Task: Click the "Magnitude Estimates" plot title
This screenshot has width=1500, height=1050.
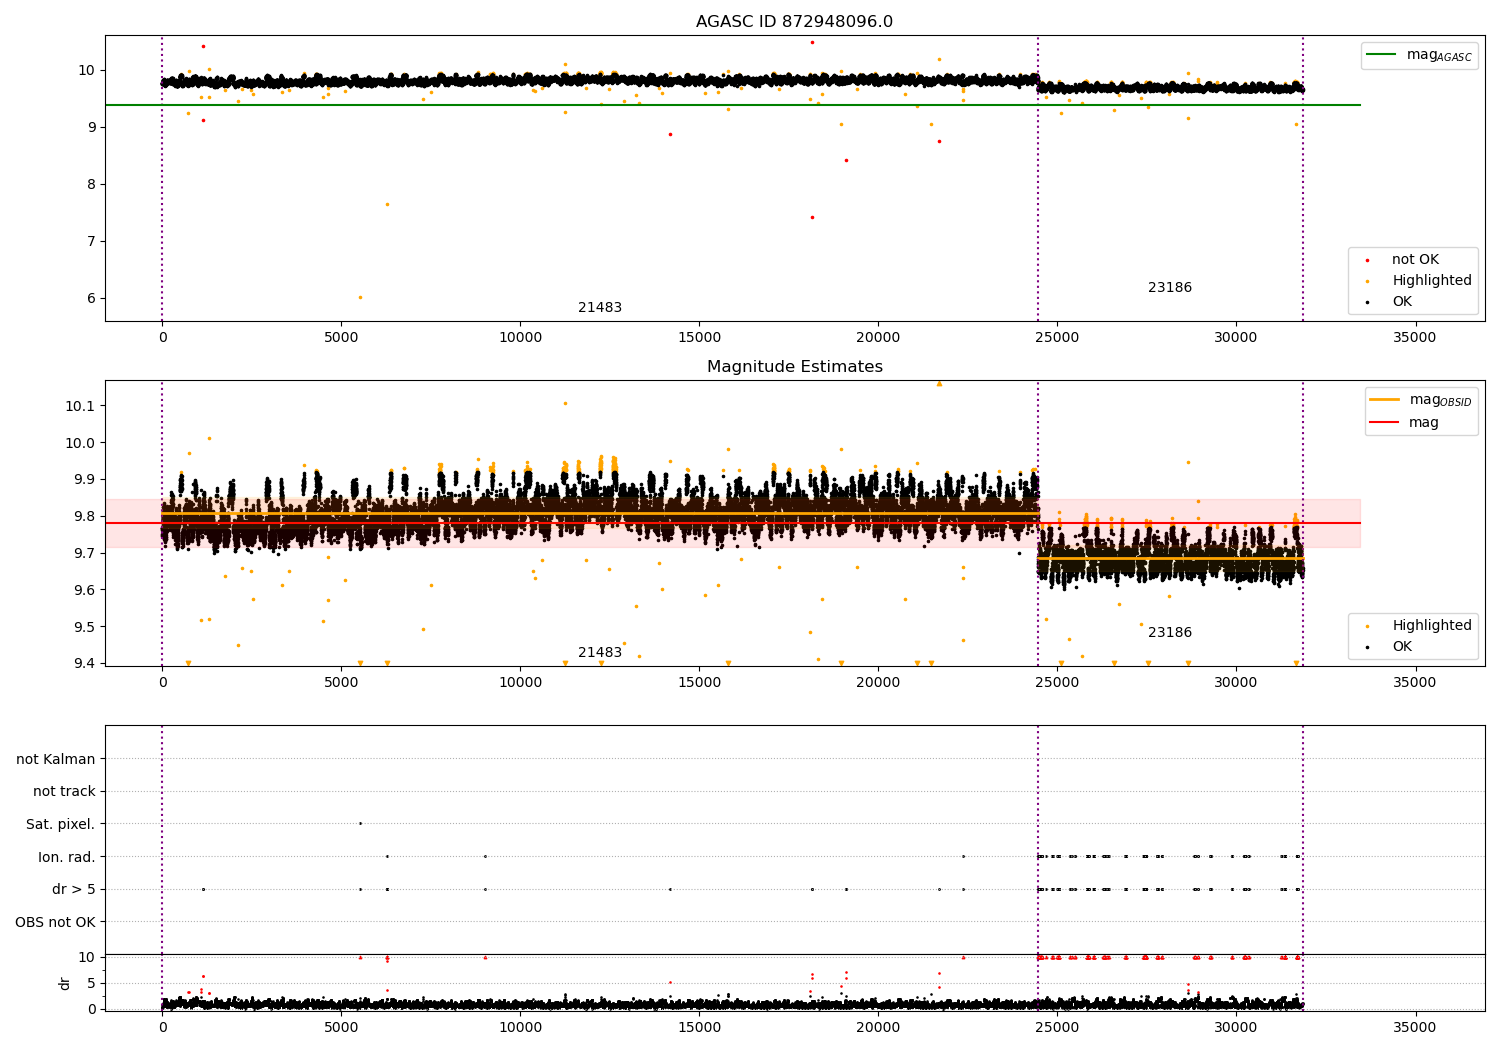Action: click(x=794, y=367)
